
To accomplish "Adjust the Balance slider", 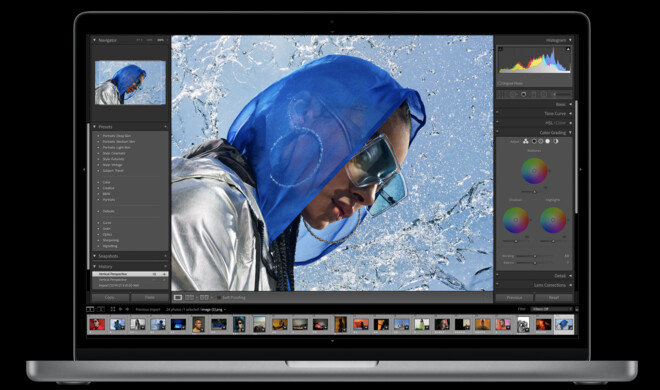I will click(x=535, y=263).
